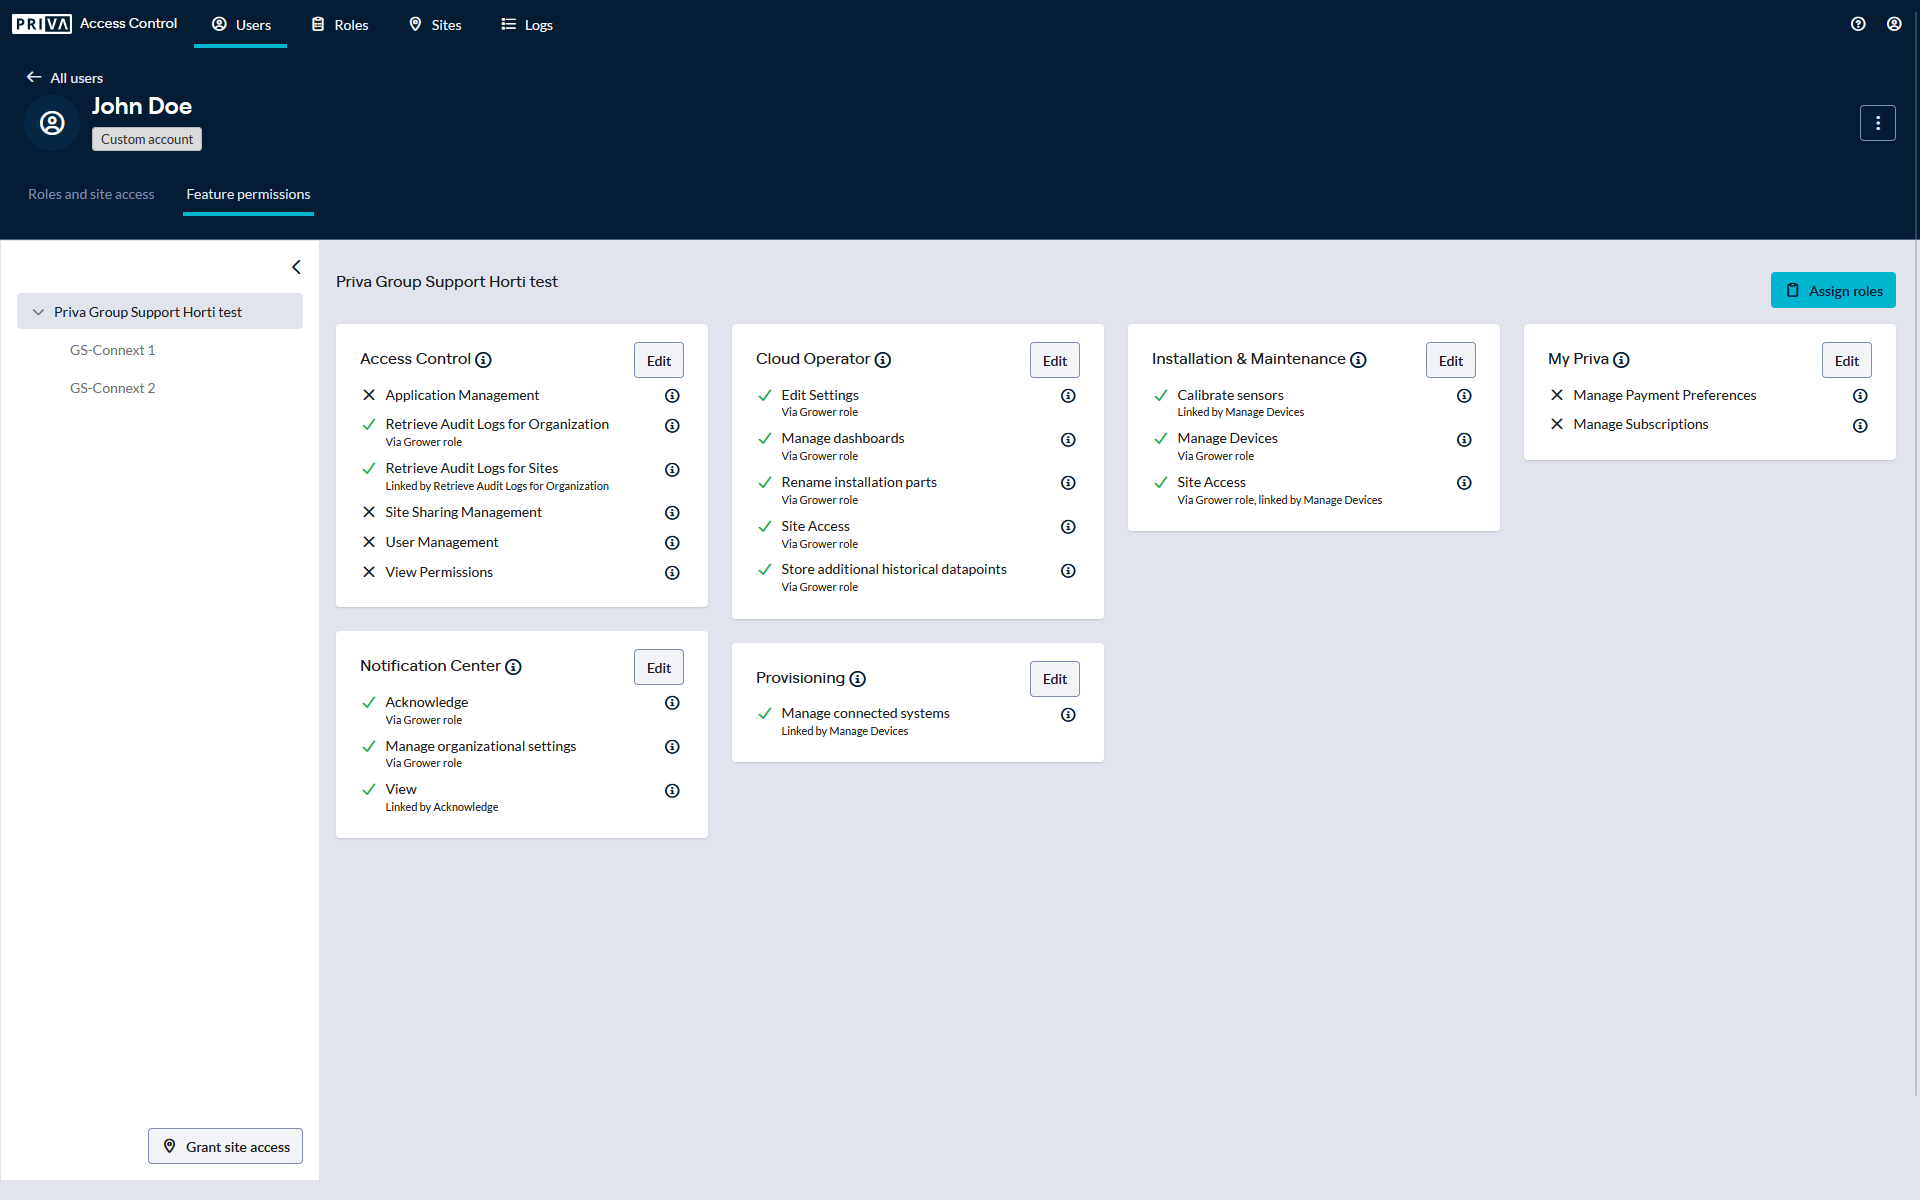
Task: Open info icon for Manage connected systems
Action: 1068,715
